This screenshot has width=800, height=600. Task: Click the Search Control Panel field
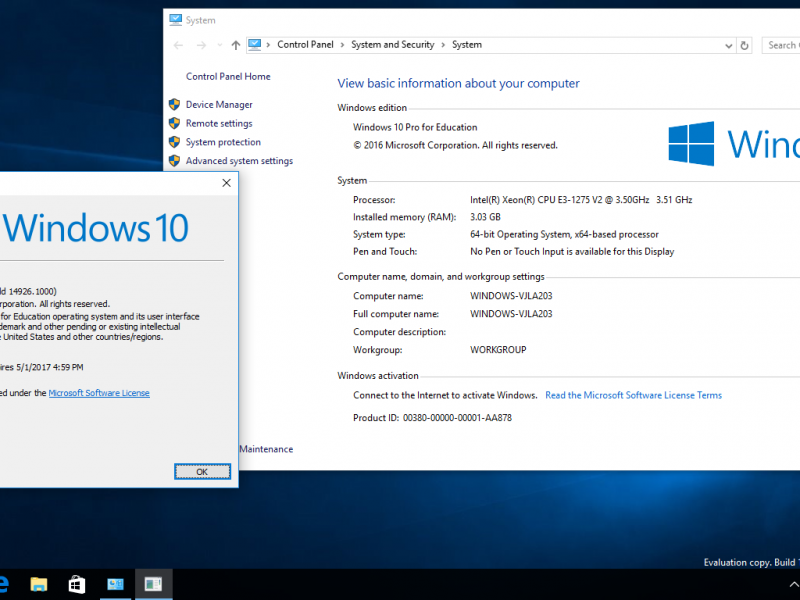(x=781, y=45)
